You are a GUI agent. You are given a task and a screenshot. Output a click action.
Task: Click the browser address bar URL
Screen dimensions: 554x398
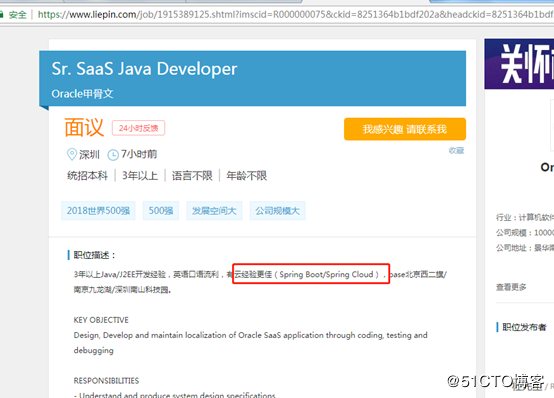click(295, 14)
